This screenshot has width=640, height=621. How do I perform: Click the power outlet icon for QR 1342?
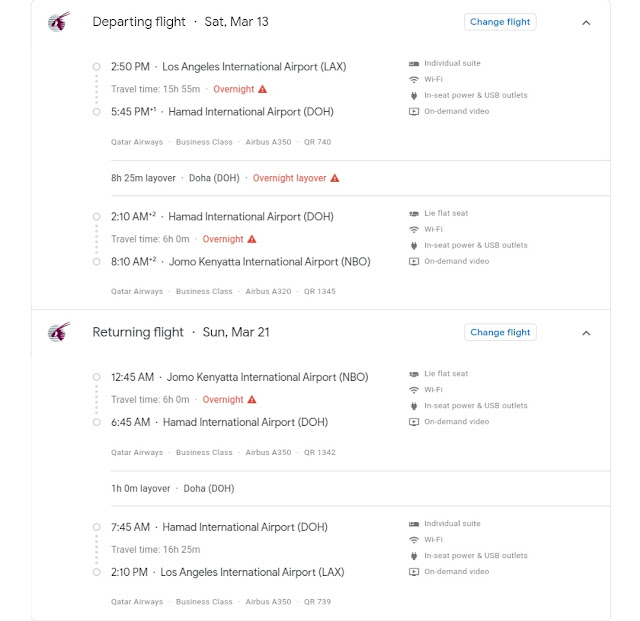pos(414,406)
